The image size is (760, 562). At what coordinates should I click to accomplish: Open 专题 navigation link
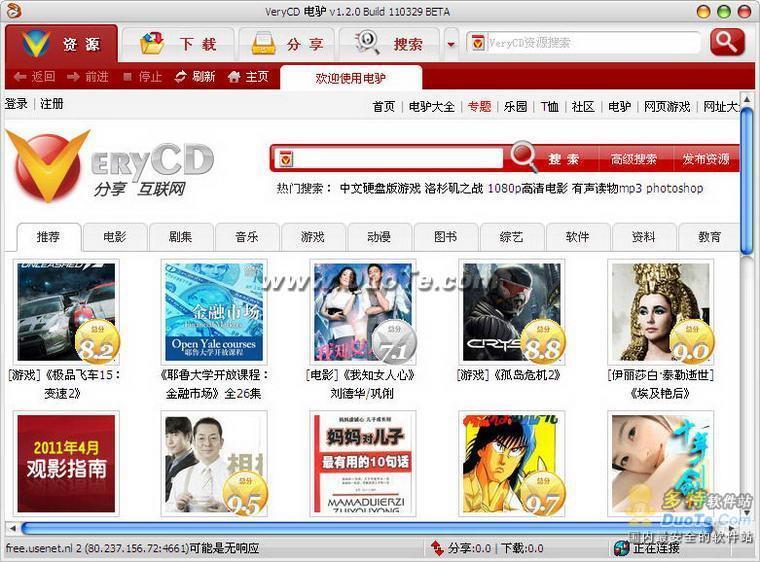tap(479, 106)
